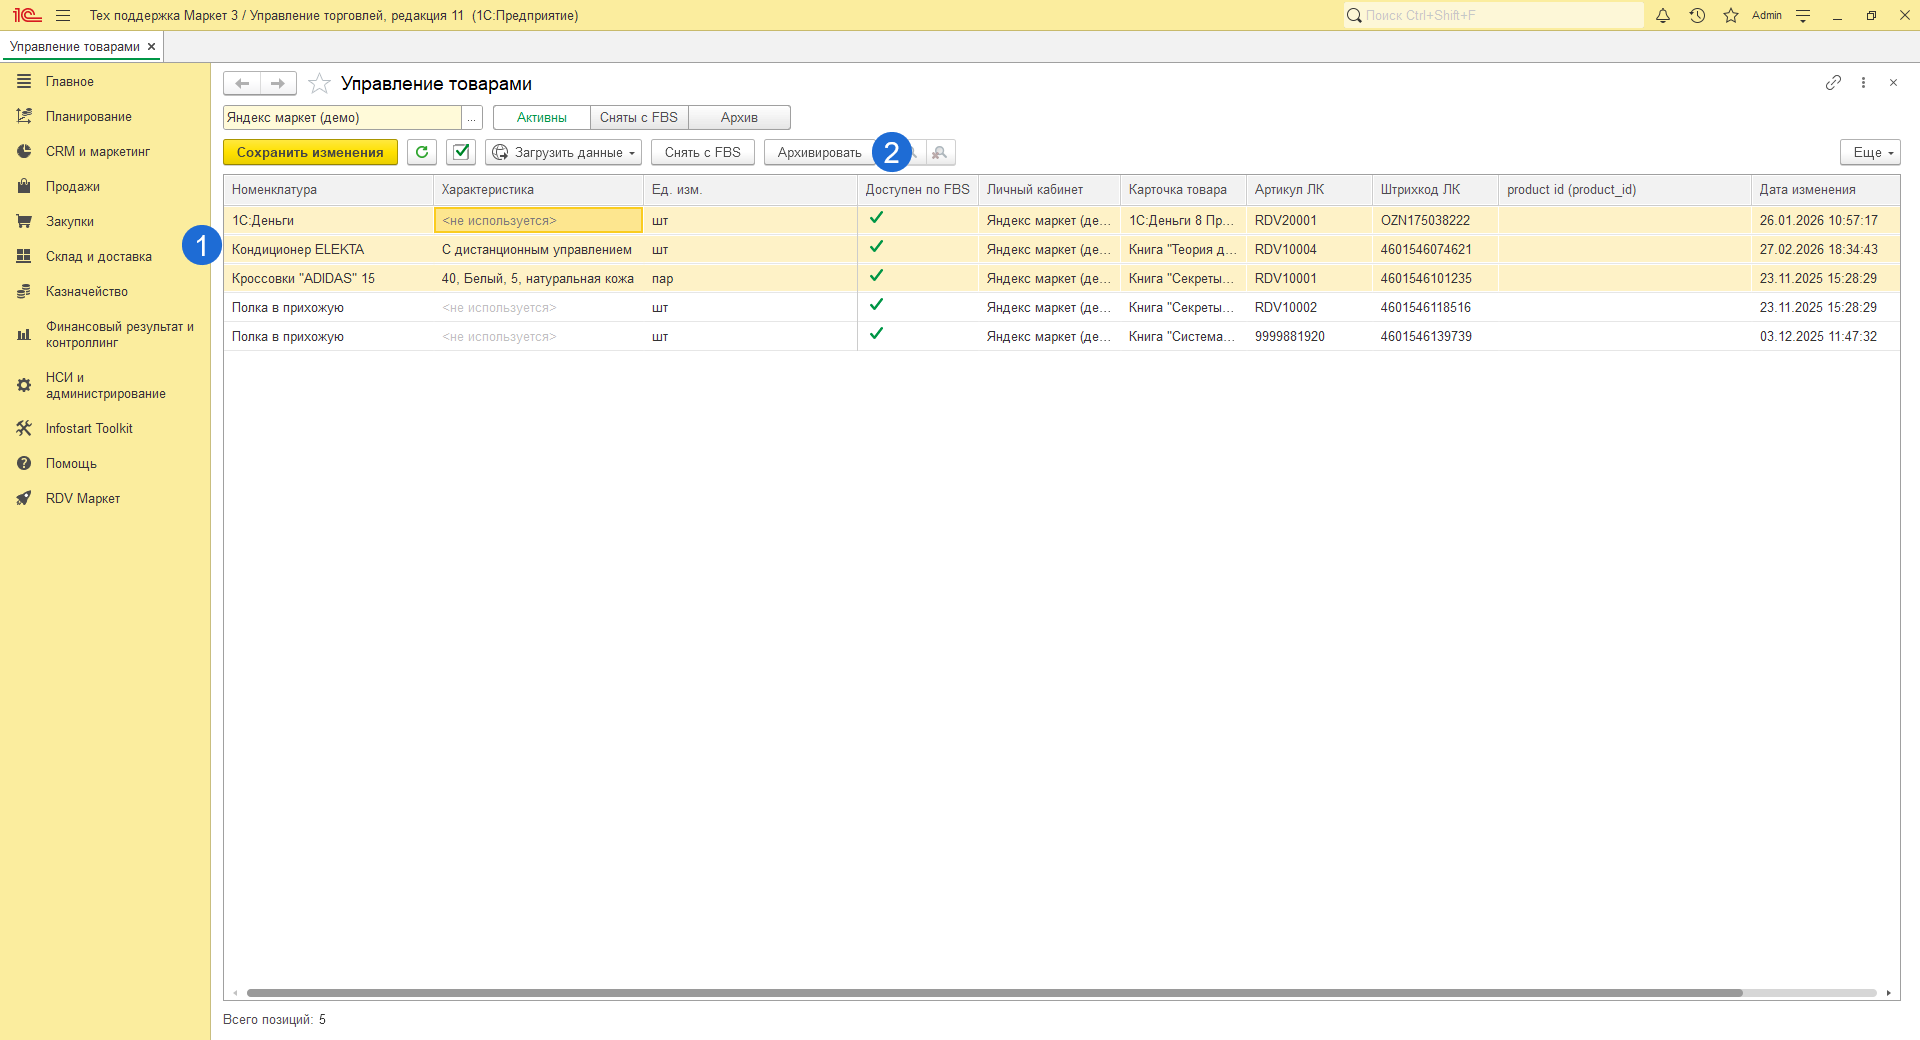Click the refresh icon in the toolbar

(x=422, y=152)
